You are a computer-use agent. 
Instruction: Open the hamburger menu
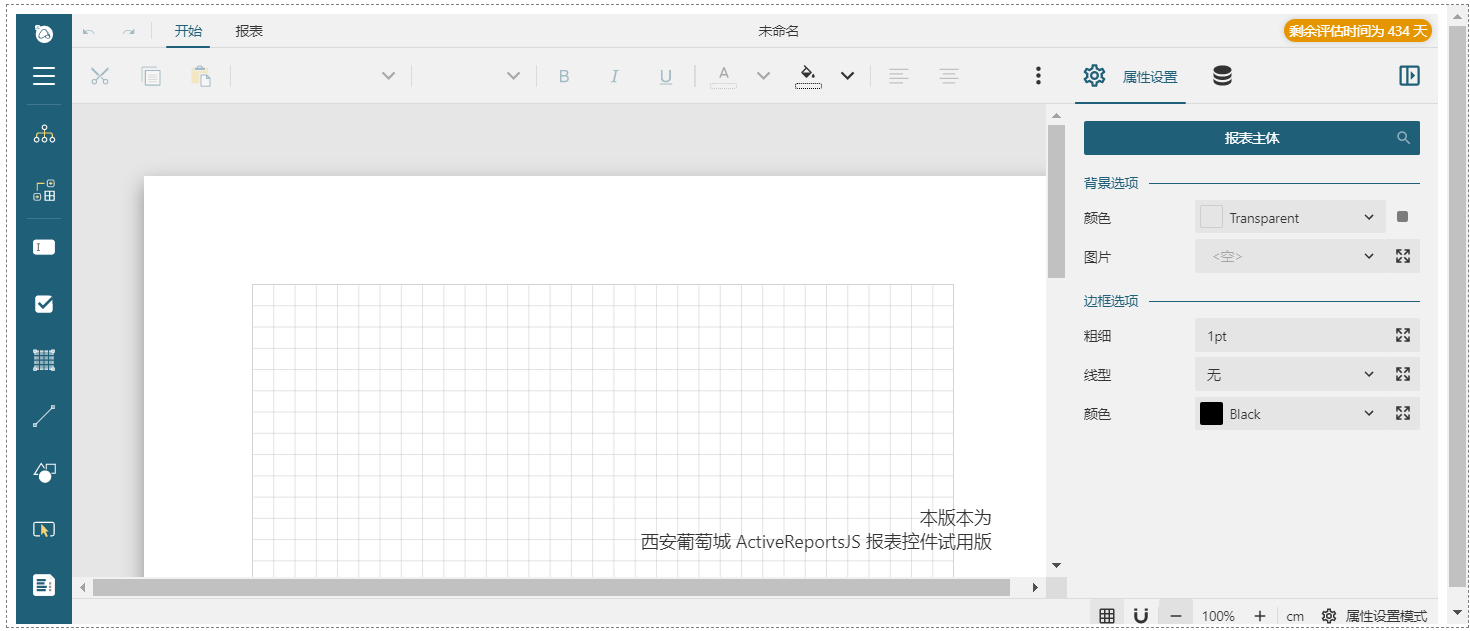[x=44, y=76]
